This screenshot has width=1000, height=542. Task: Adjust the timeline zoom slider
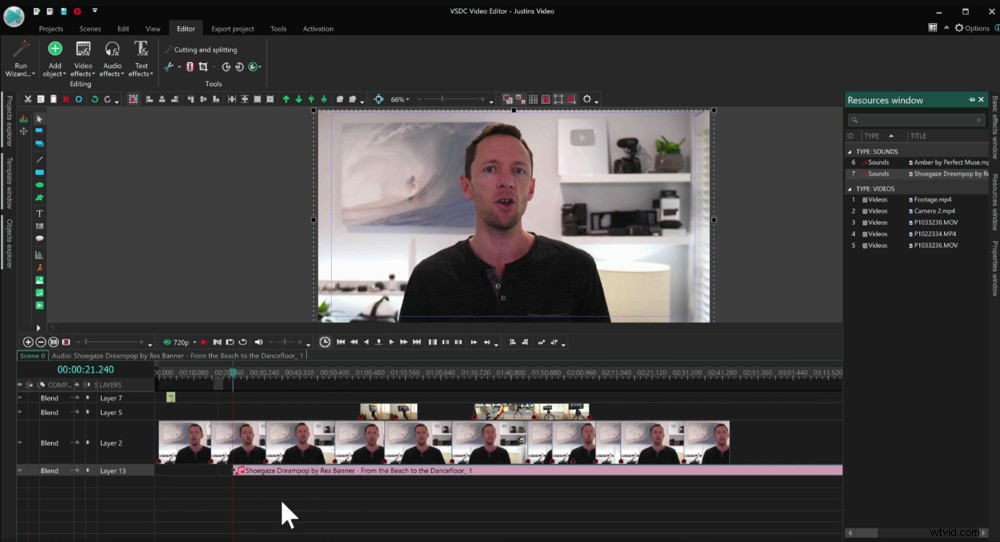[112, 342]
